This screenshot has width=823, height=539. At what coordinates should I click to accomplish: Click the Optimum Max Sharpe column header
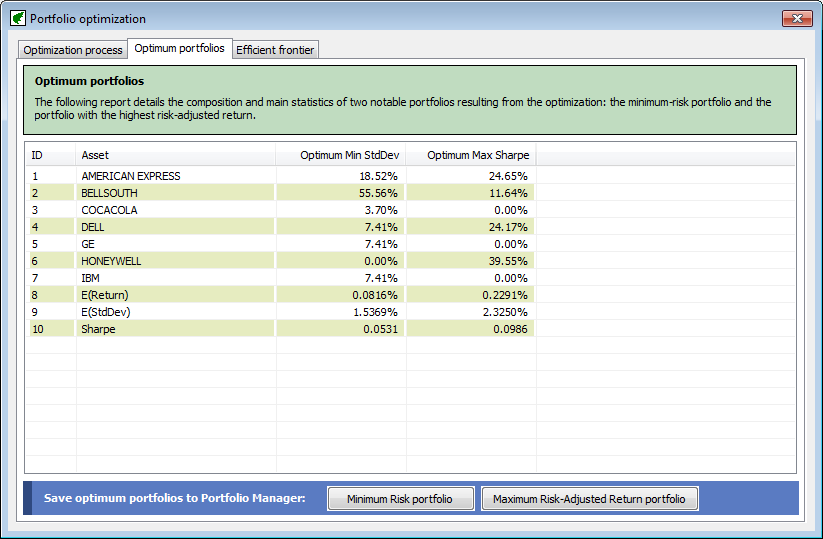[x=471, y=155]
